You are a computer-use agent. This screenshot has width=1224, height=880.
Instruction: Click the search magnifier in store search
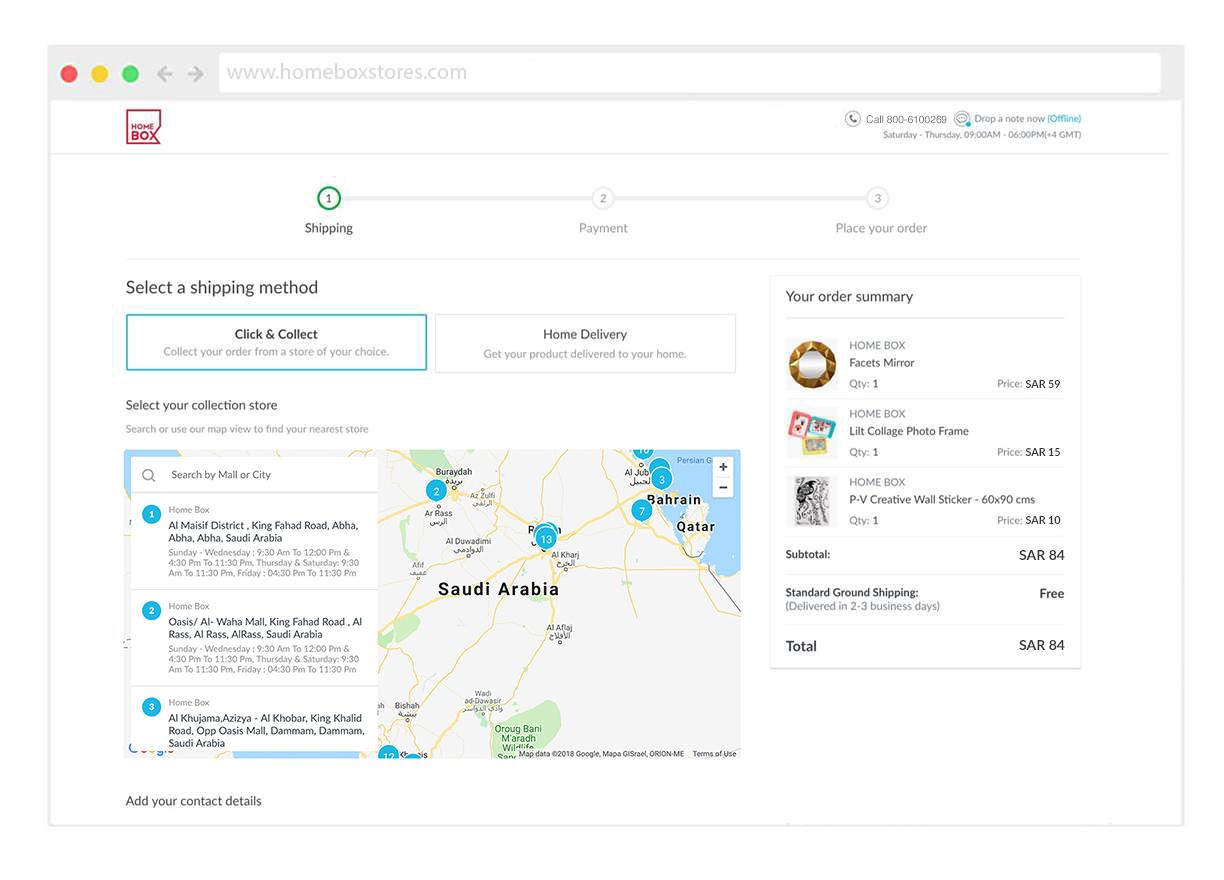[x=149, y=475]
